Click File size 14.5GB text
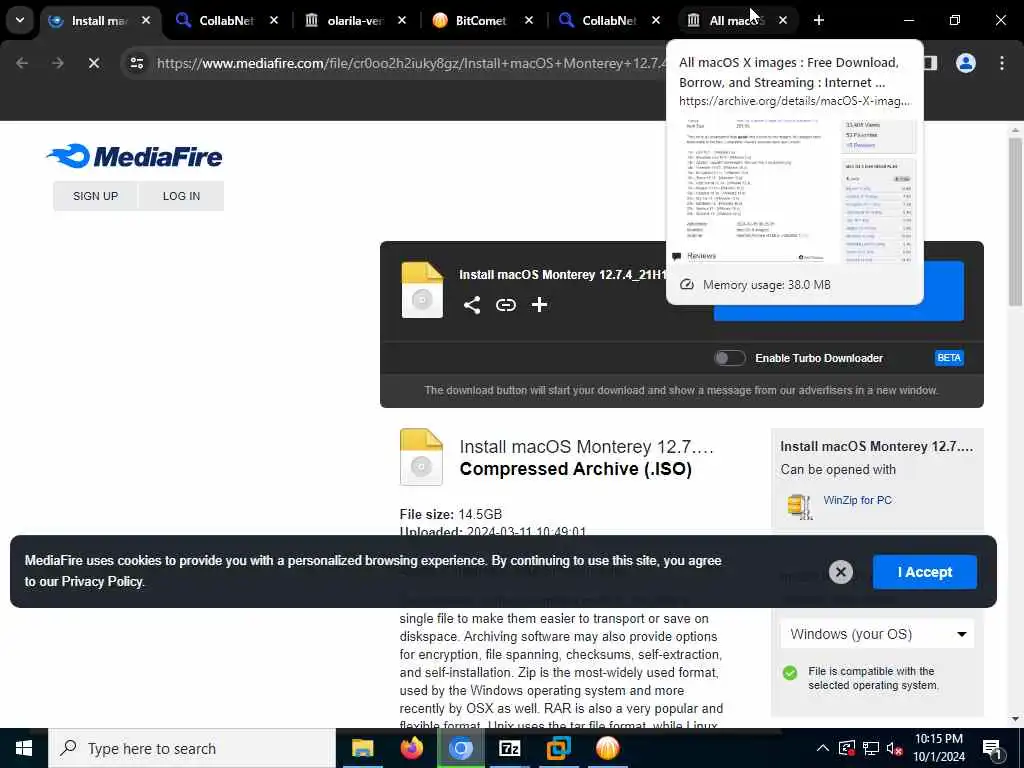The height and width of the screenshot is (768, 1024). pyautogui.click(x=451, y=515)
